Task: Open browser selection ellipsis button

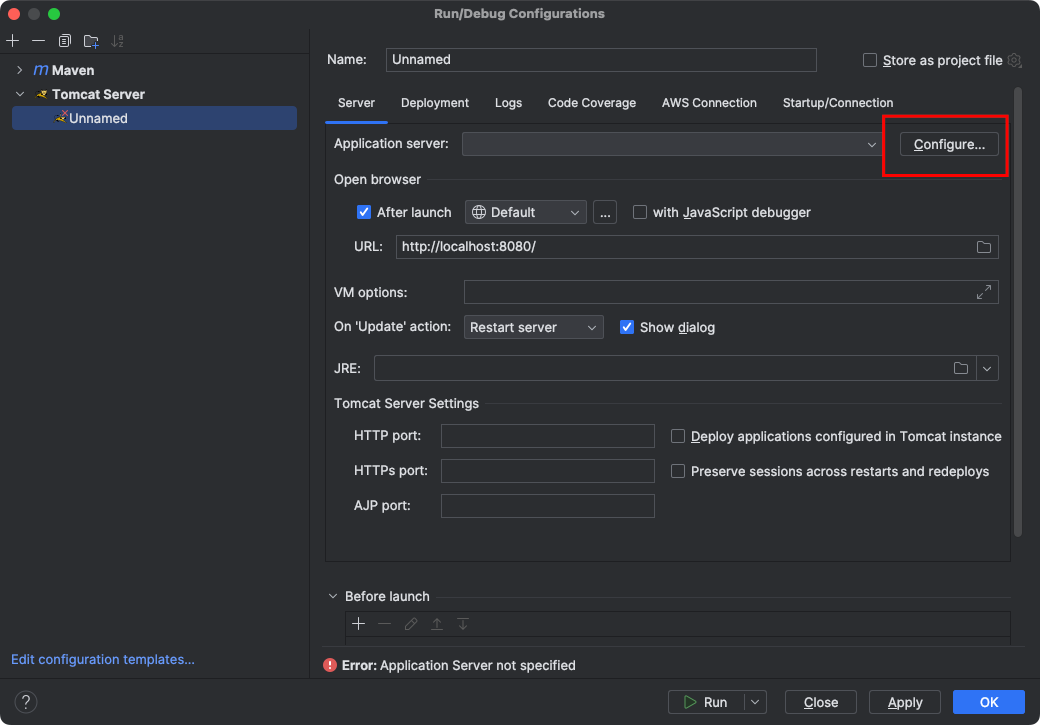Action: point(604,212)
